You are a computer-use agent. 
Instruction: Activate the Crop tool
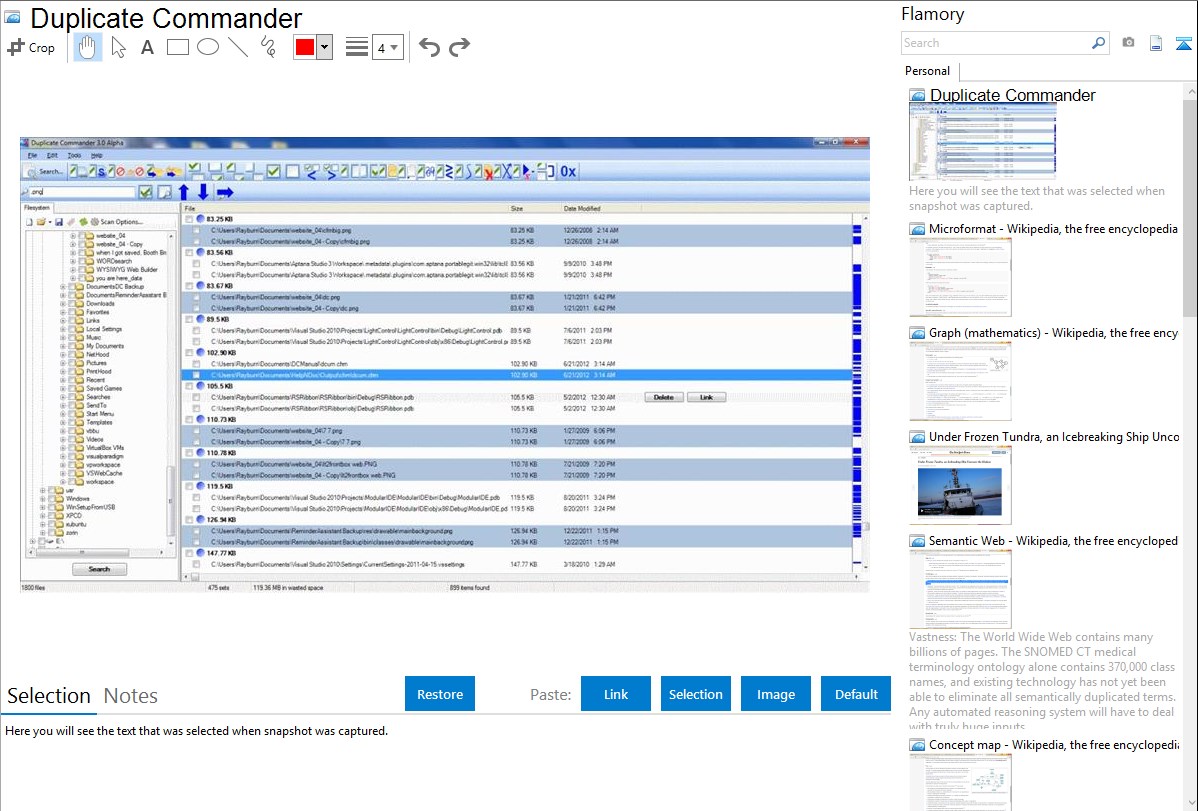tap(31, 47)
